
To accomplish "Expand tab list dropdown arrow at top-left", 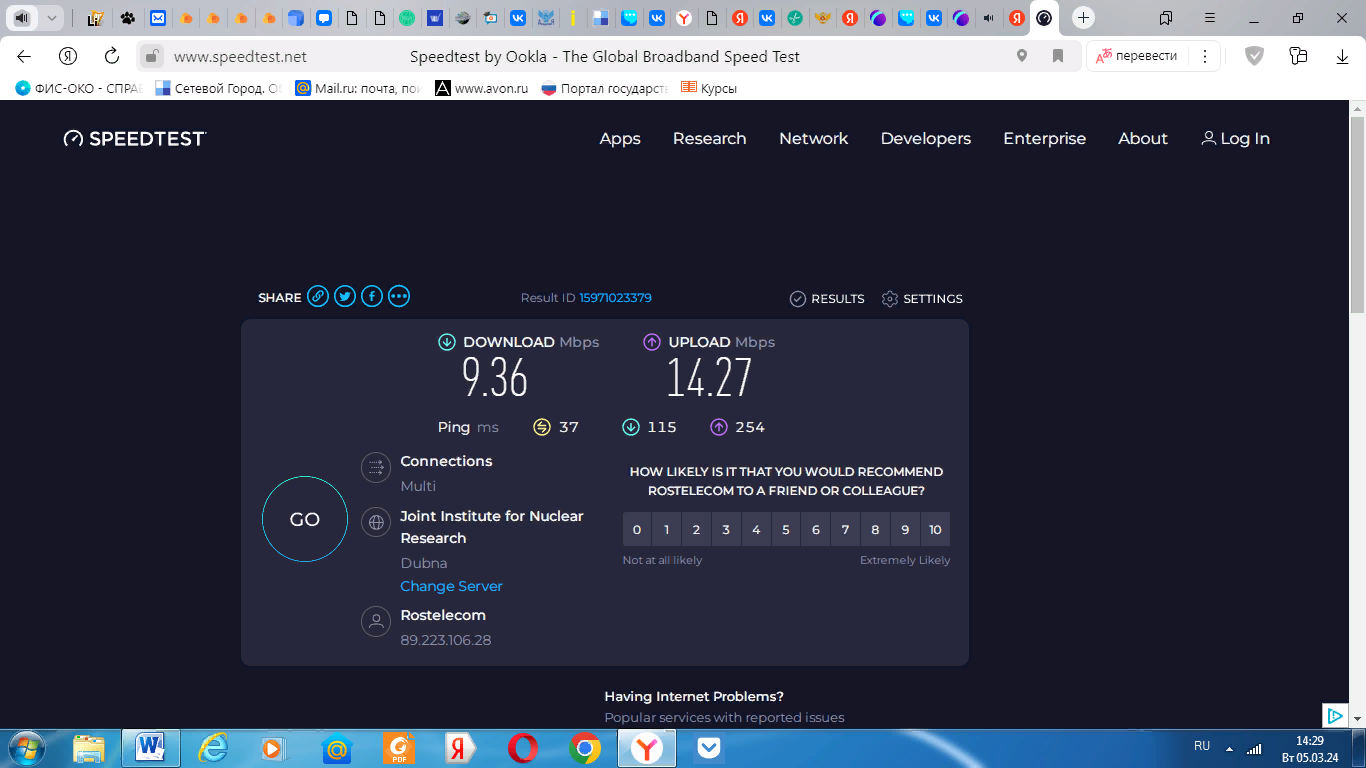I will (51, 18).
